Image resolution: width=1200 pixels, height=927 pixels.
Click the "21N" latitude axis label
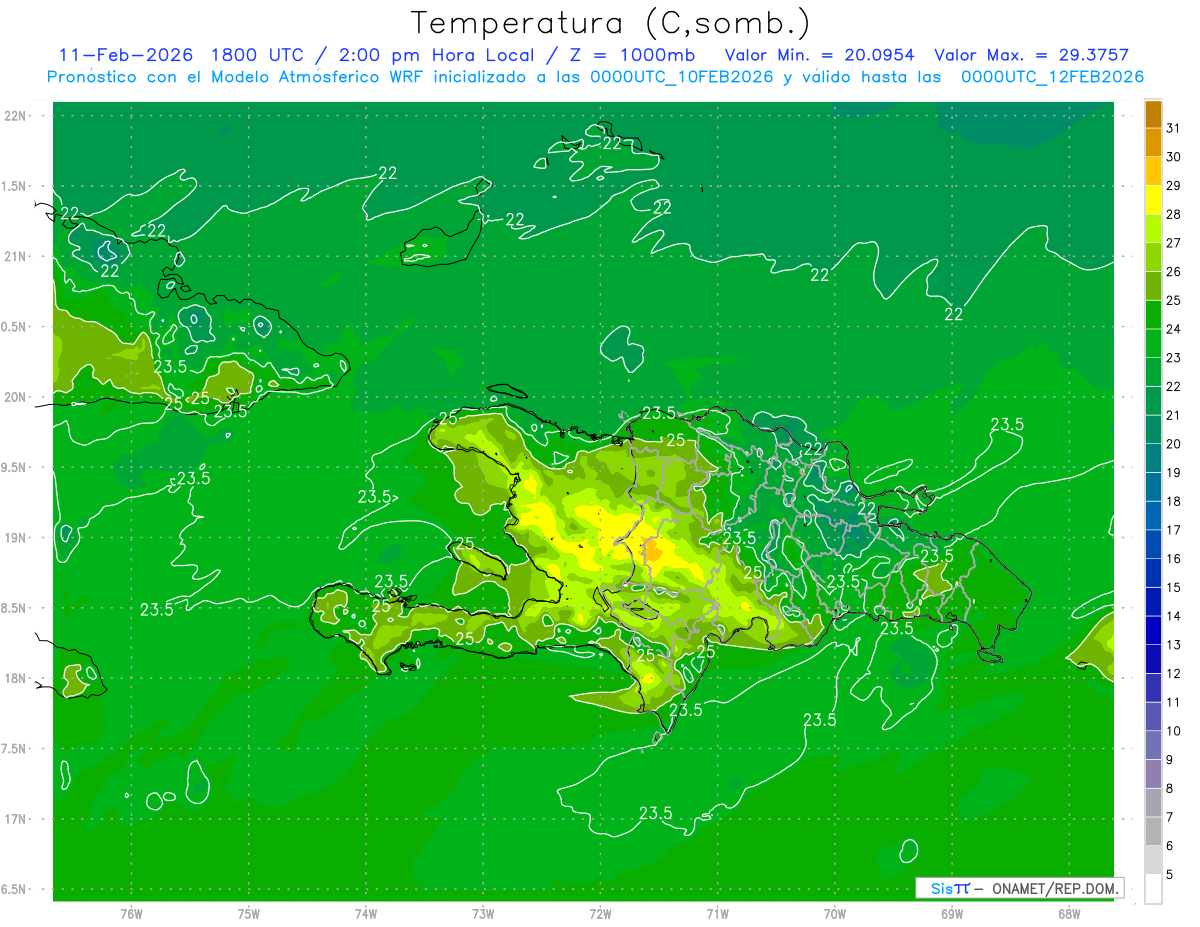click(x=15, y=256)
